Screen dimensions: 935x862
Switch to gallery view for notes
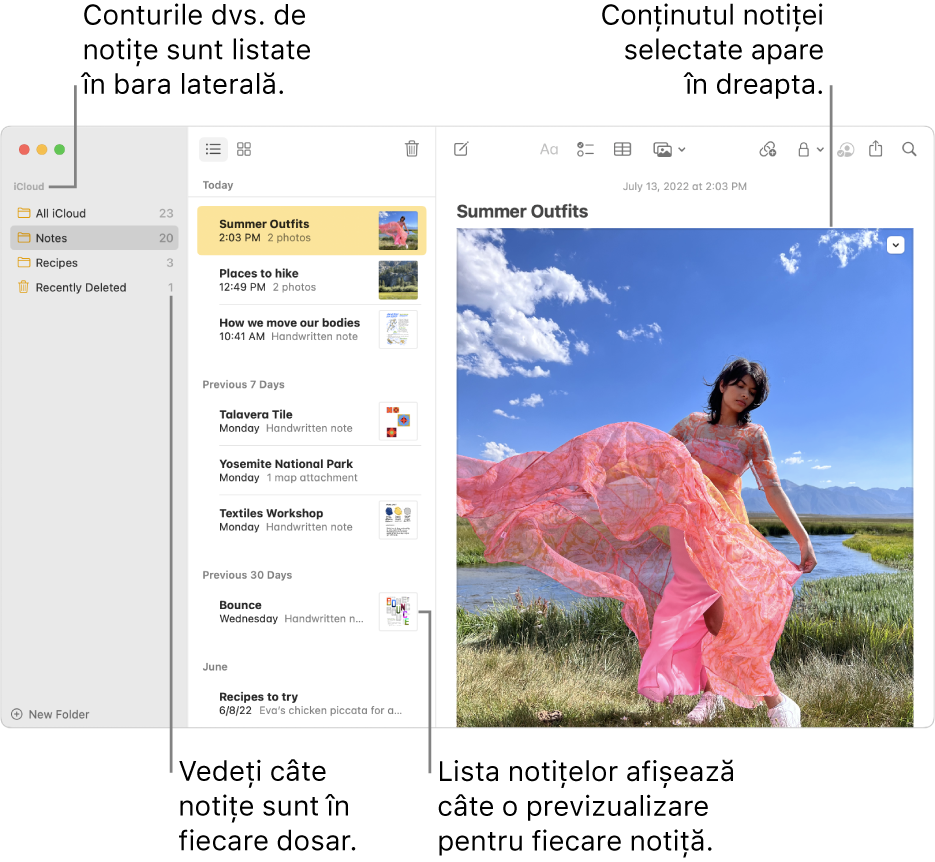pyautogui.click(x=243, y=149)
